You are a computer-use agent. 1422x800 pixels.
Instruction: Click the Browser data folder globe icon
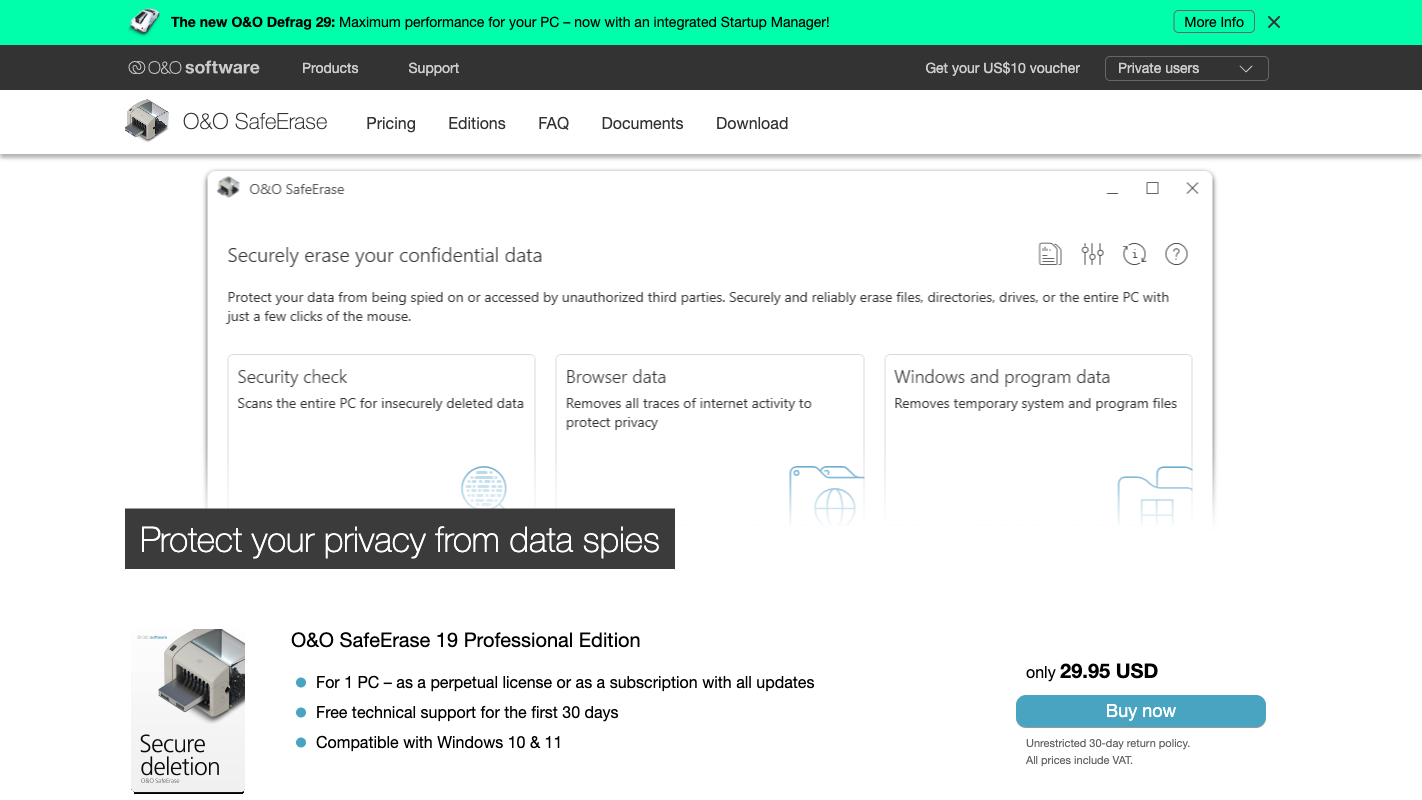tap(826, 495)
